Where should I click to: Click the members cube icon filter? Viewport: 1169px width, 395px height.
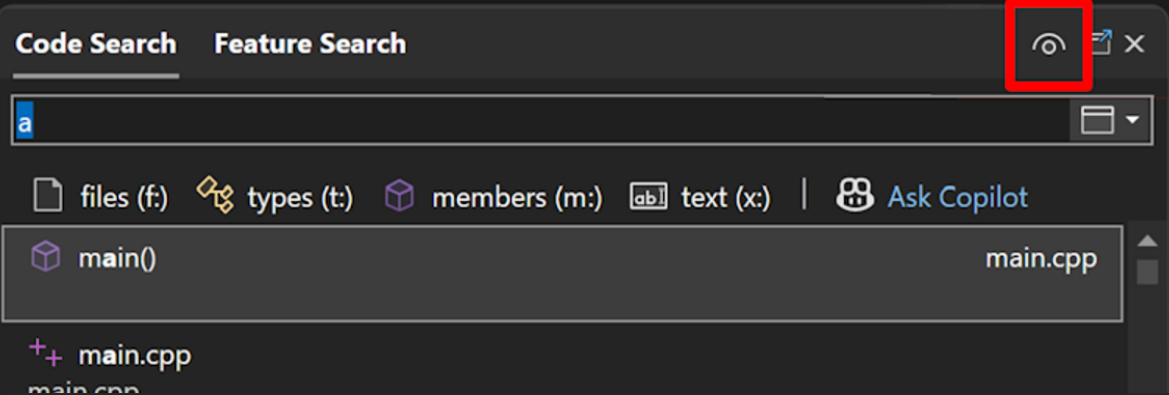(400, 197)
